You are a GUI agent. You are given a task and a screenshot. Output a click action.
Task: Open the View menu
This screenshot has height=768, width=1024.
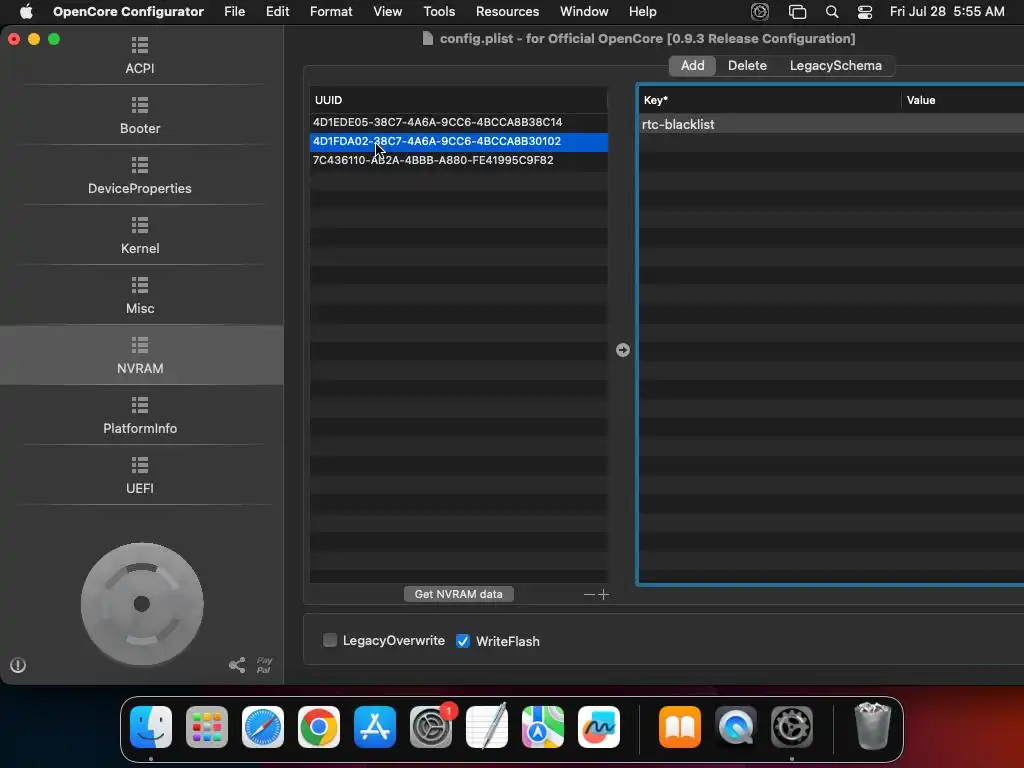pyautogui.click(x=387, y=12)
